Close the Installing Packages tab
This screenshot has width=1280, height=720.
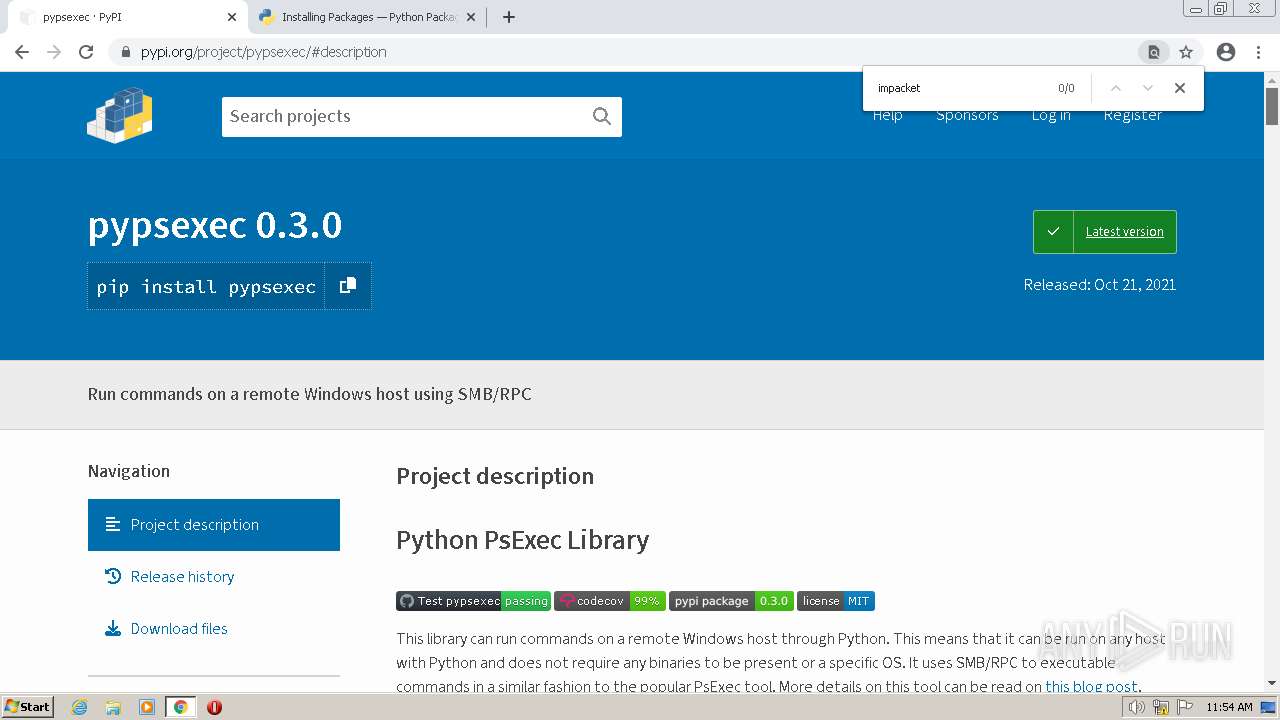tap(471, 17)
